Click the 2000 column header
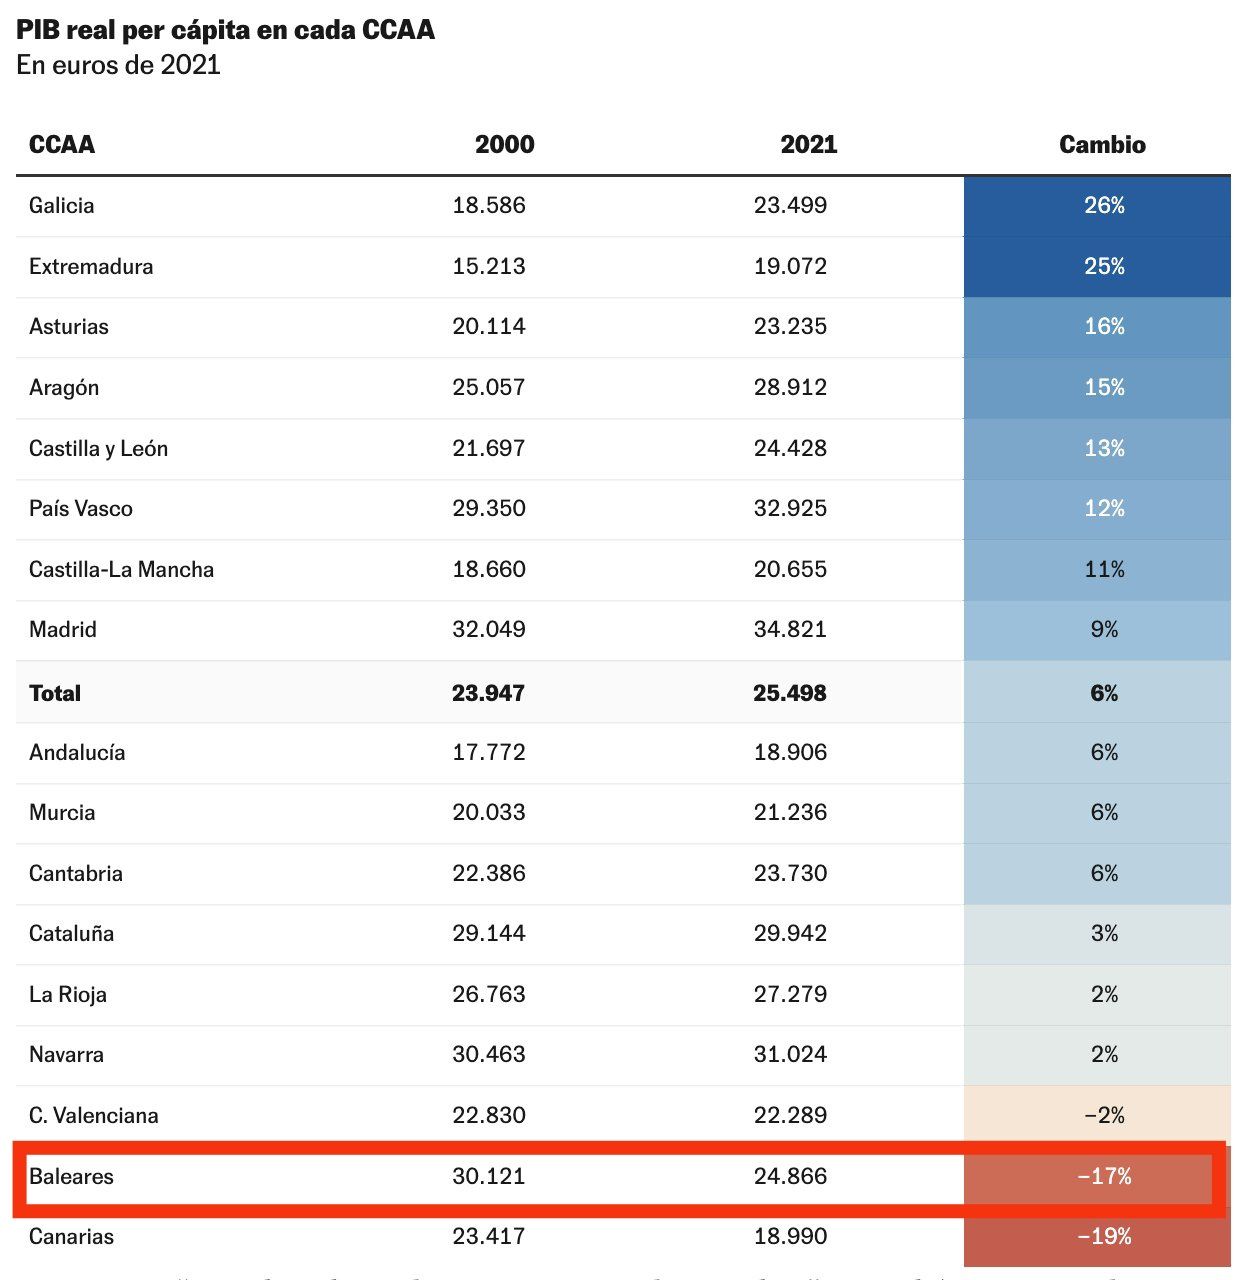The width and height of the screenshot is (1246, 1280). click(x=504, y=145)
